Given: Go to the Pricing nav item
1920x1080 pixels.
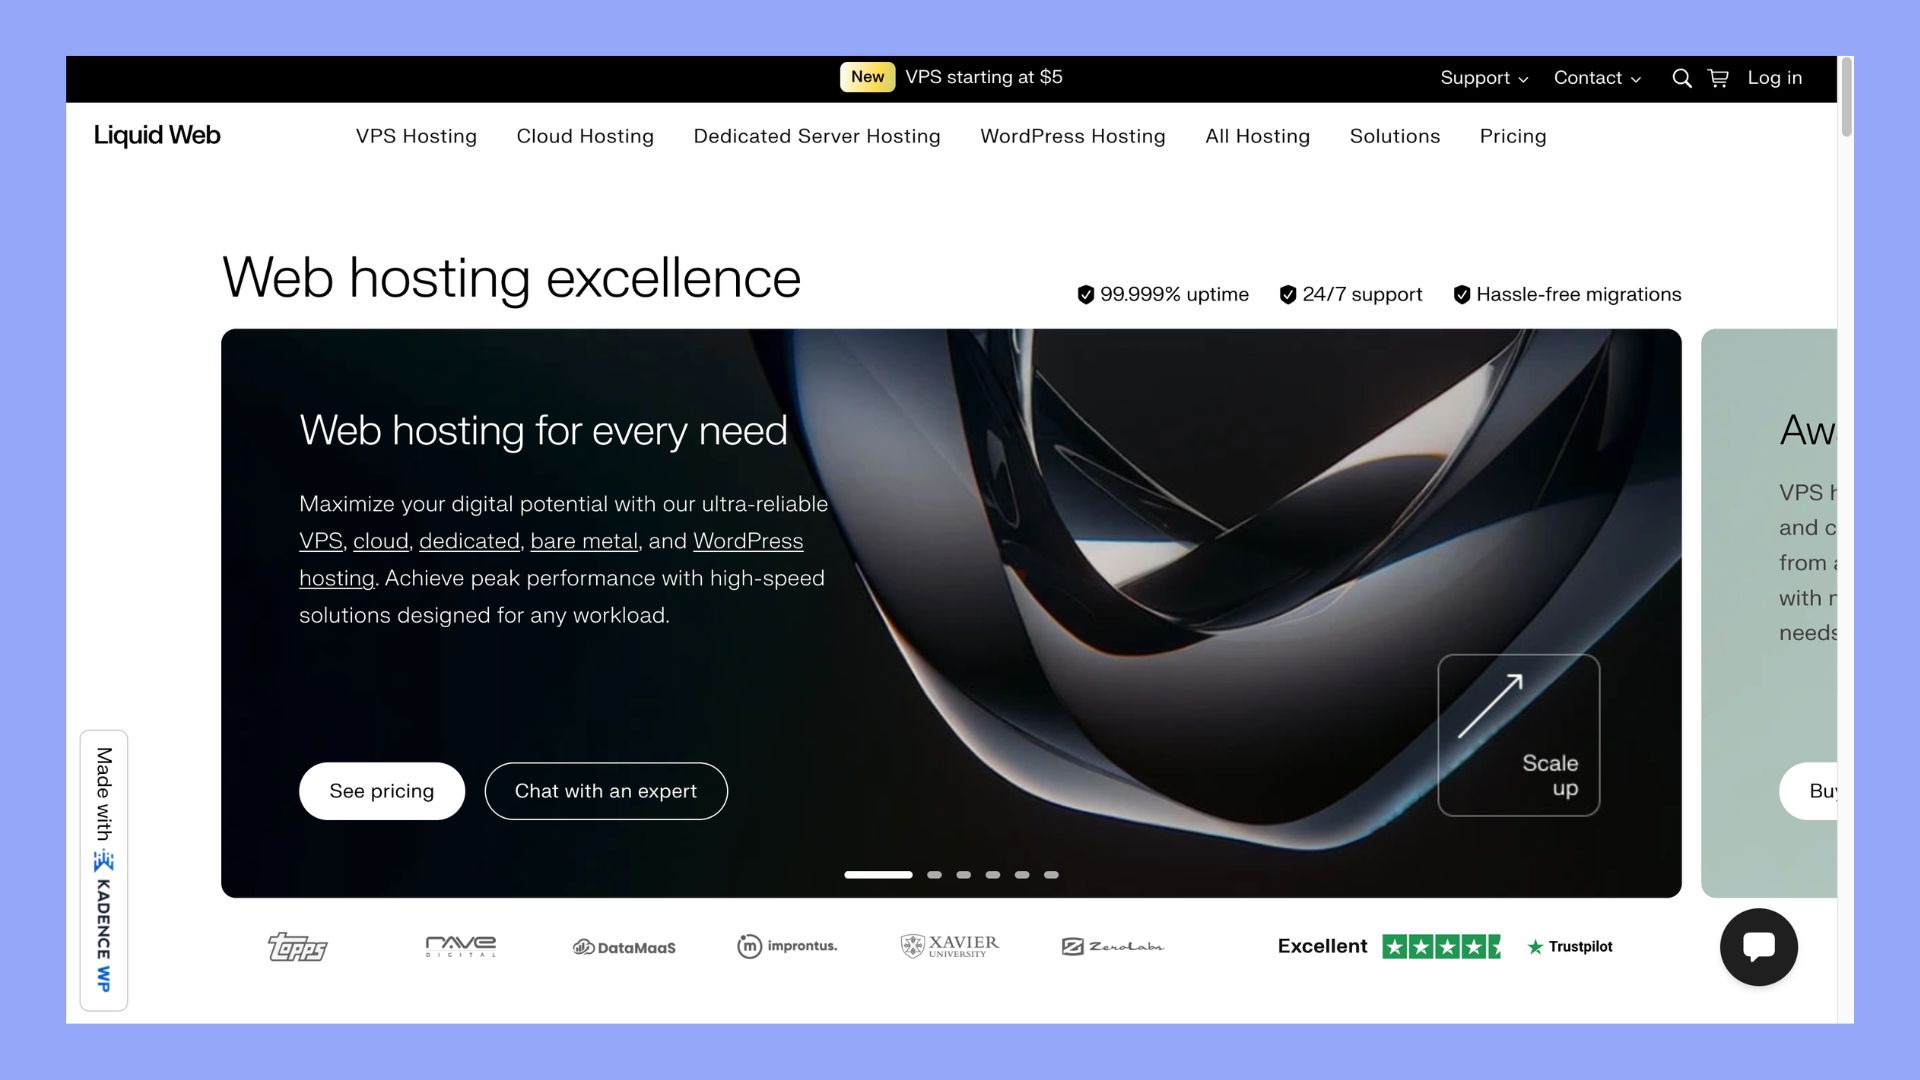Looking at the screenshot, I should click(x=1512, y=136).
